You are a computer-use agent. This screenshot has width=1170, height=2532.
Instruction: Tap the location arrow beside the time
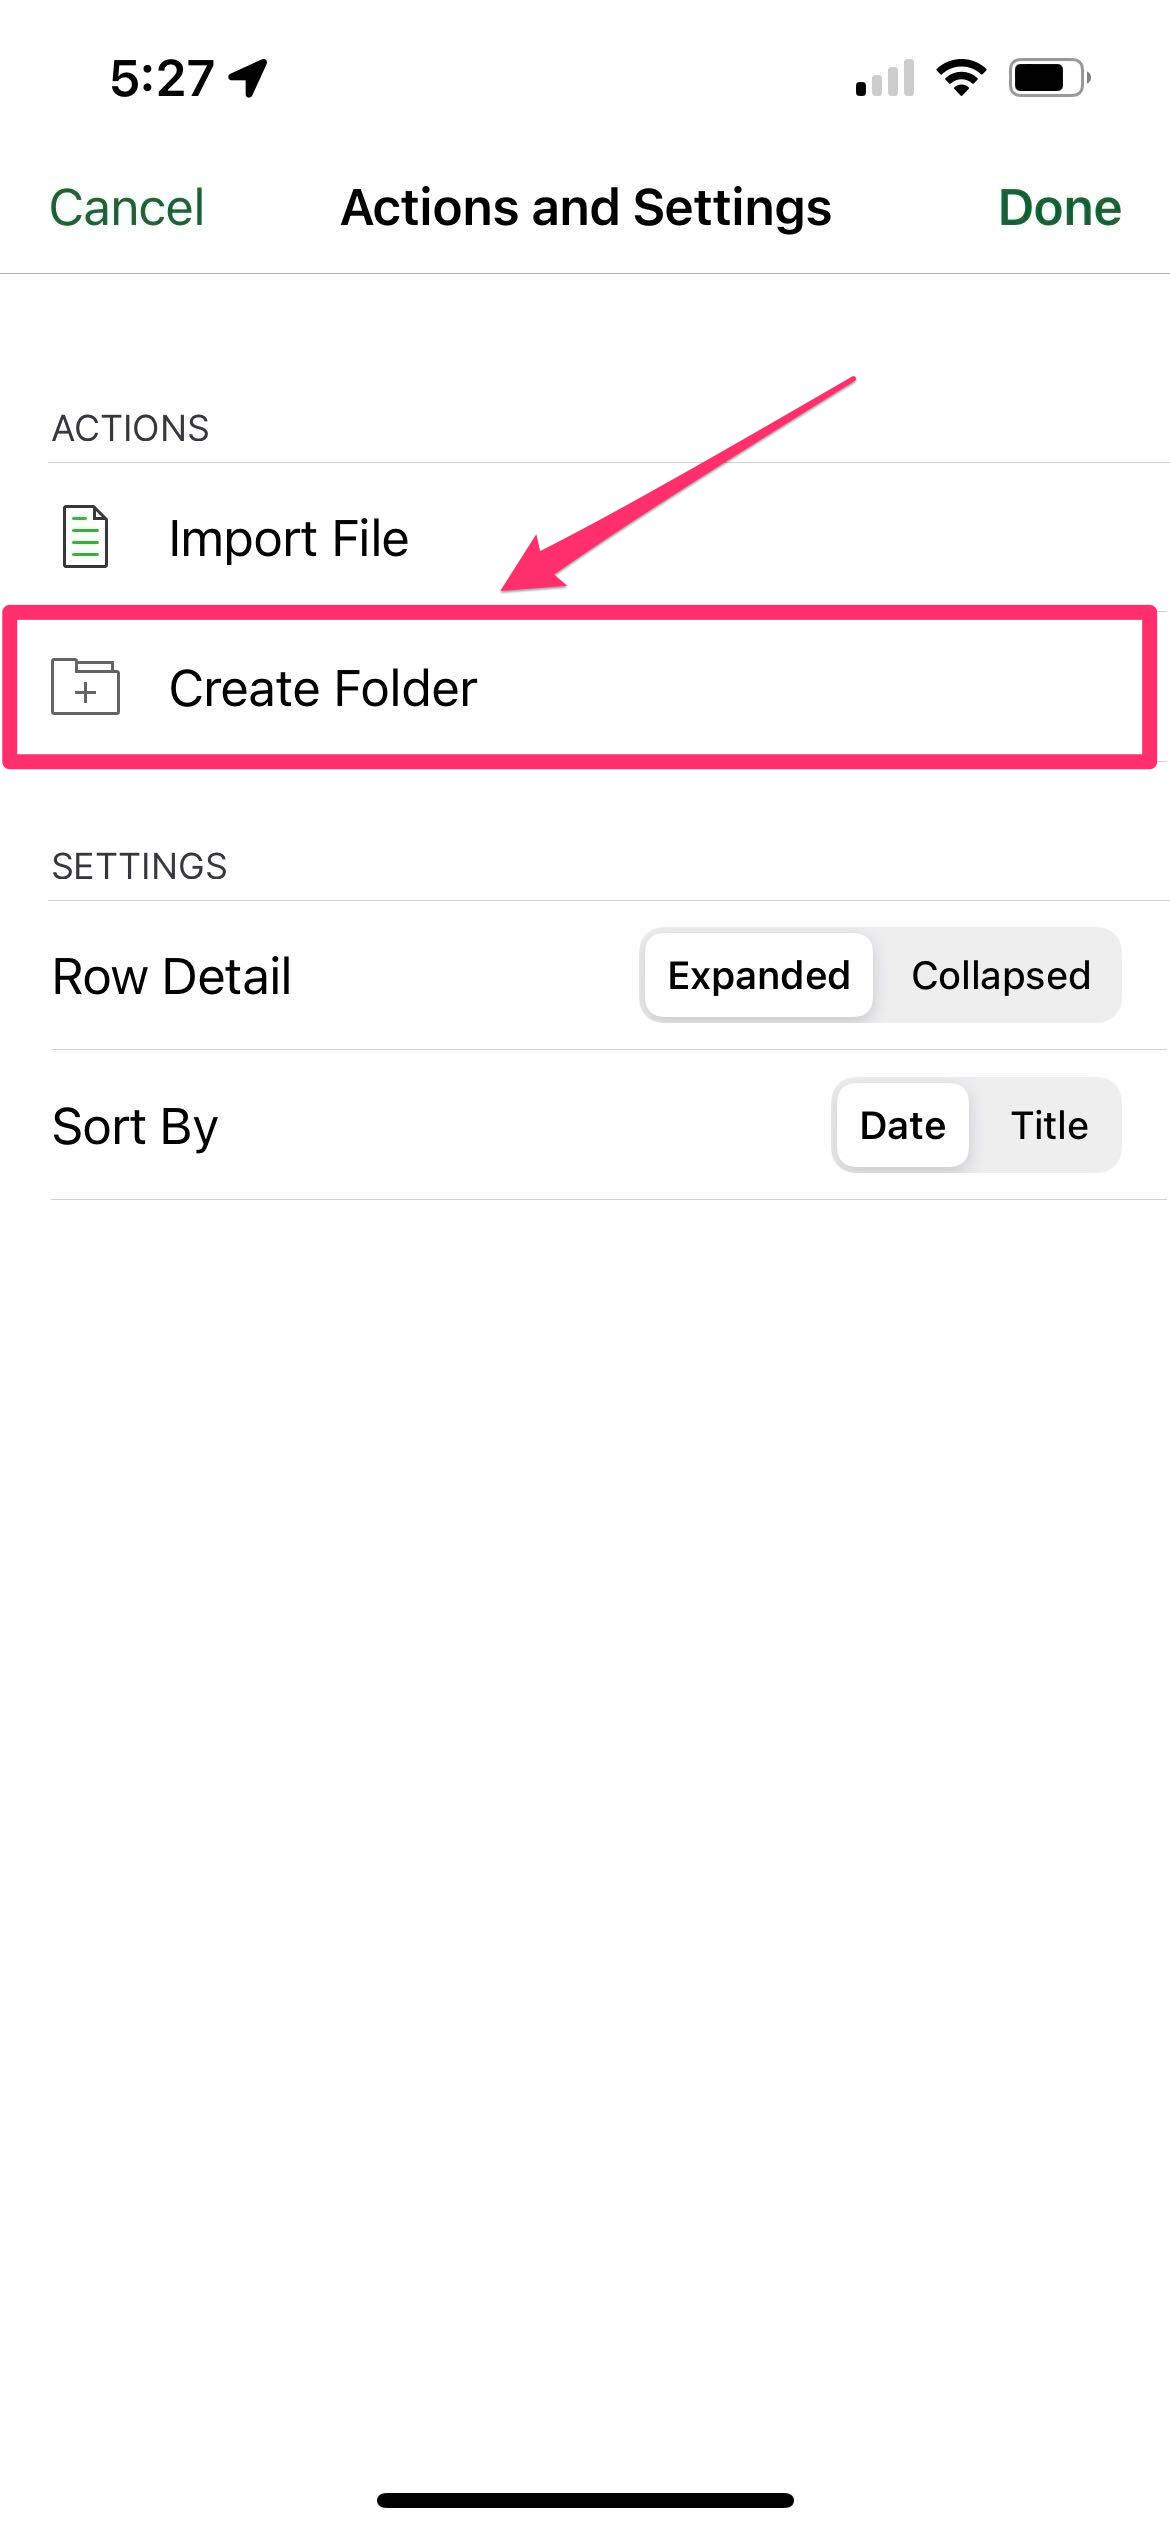coord(248,78)
